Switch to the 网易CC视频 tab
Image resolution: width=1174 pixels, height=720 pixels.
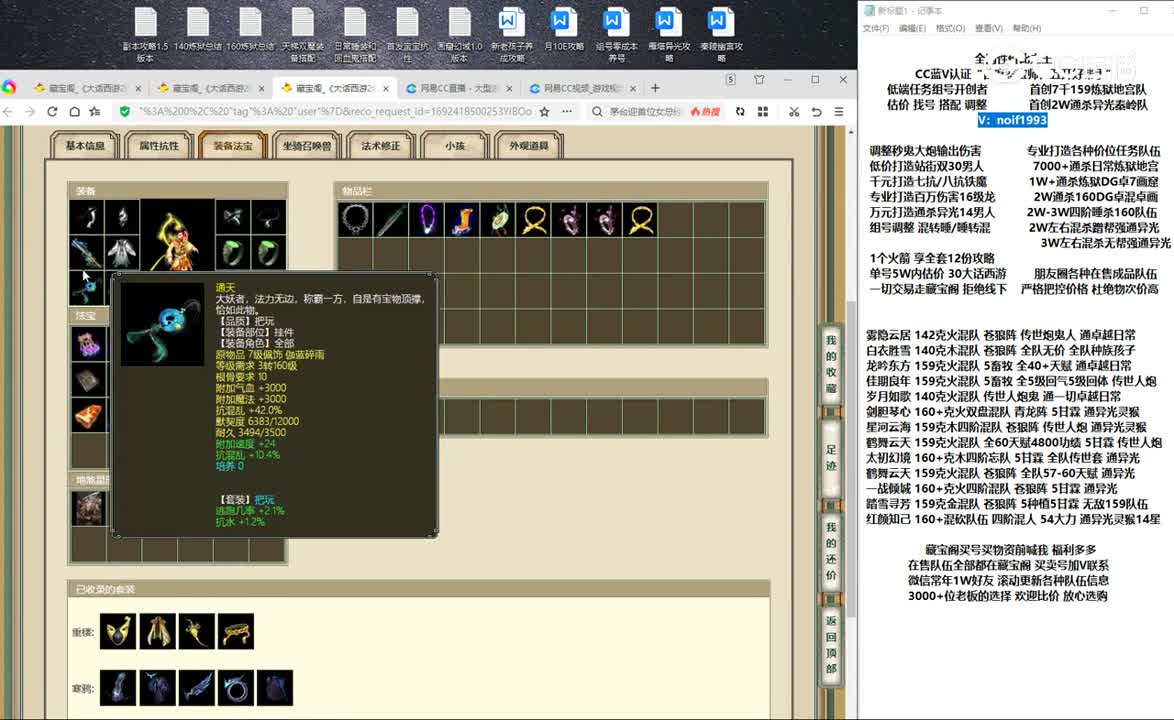pyautogui.click(x=582, y=88)
